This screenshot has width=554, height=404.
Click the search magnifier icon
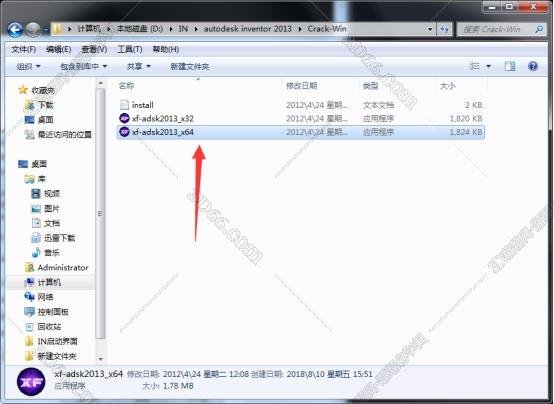click(539, 29)
